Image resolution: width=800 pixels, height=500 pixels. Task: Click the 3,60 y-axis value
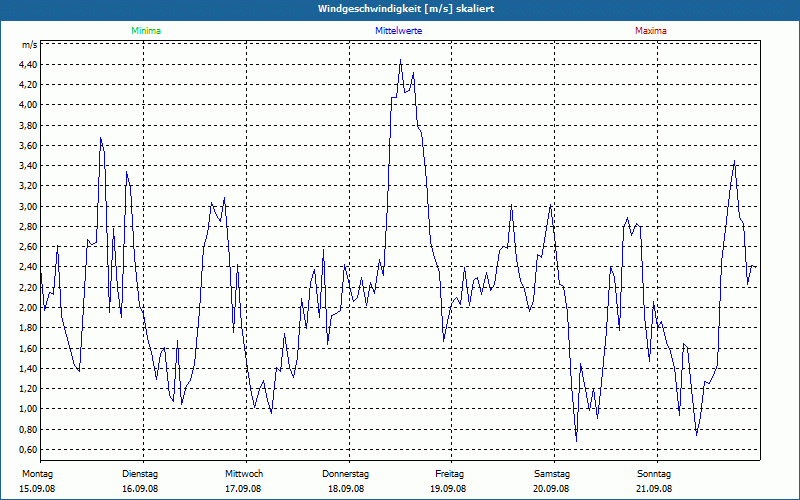(x=29, y=146)
